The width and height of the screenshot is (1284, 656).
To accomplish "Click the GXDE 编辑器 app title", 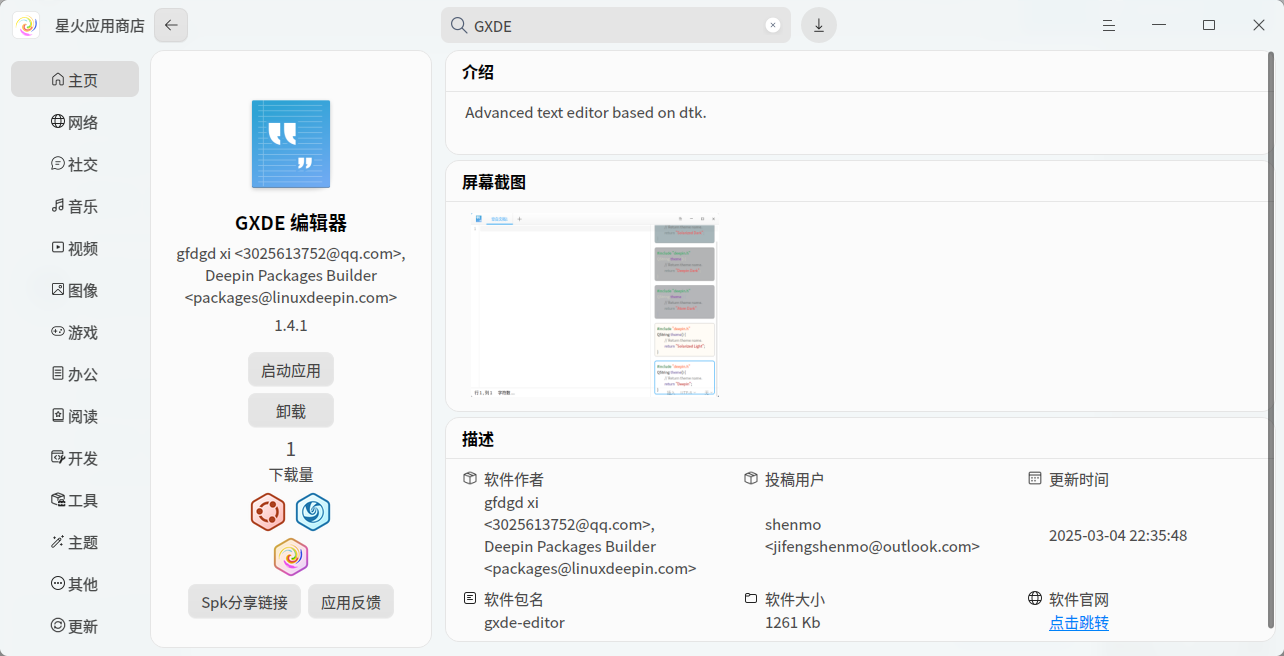I will [291, 223].
